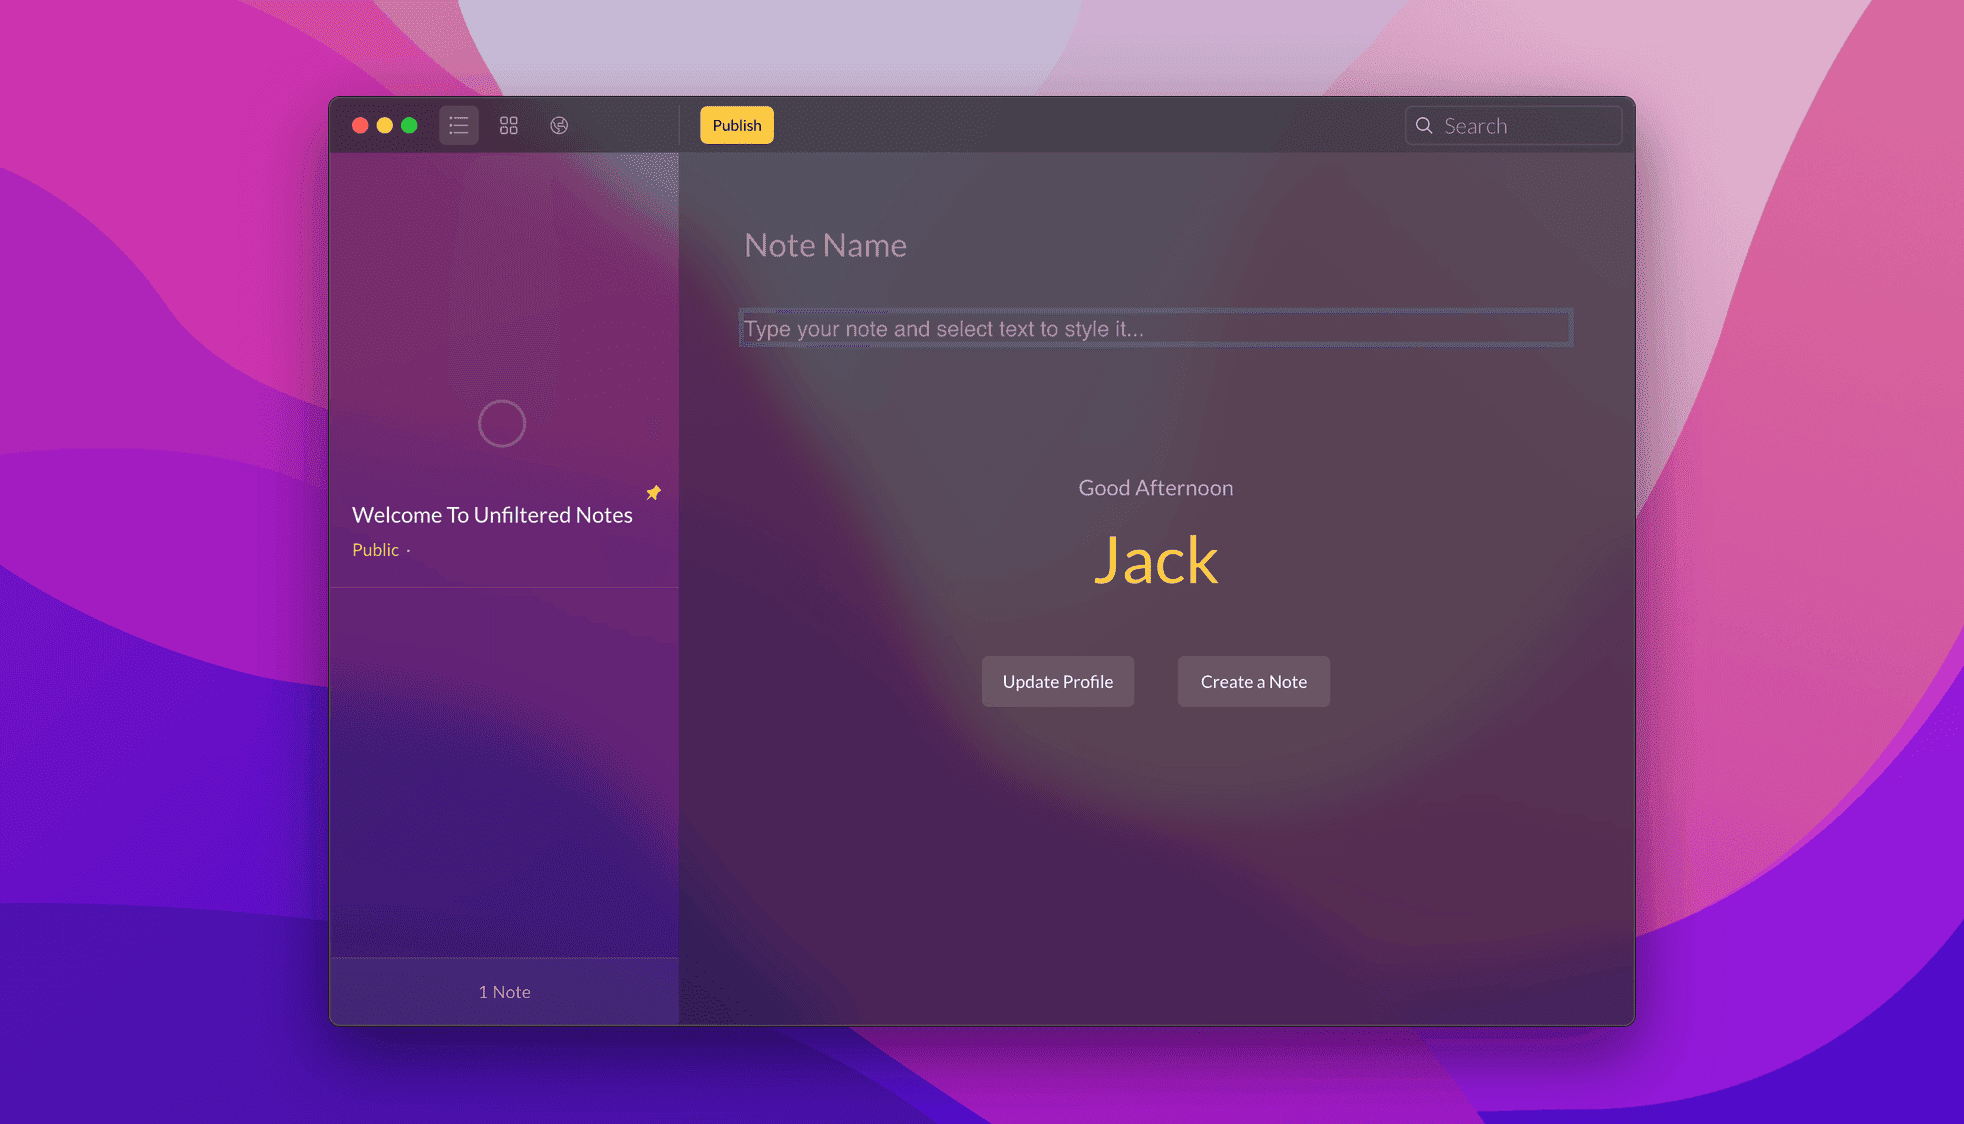The width and height of the screenshot is (1964, 1124).
Task: Switch to the list view icon
Action: pos(459,125)
